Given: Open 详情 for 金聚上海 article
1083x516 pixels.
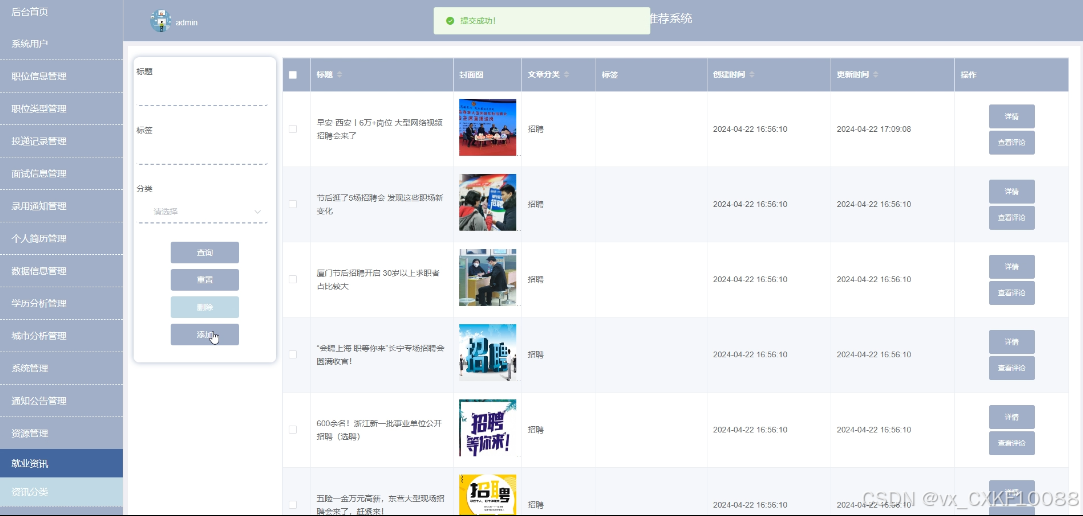Looking at the screenshot, I should [1011, 342].
